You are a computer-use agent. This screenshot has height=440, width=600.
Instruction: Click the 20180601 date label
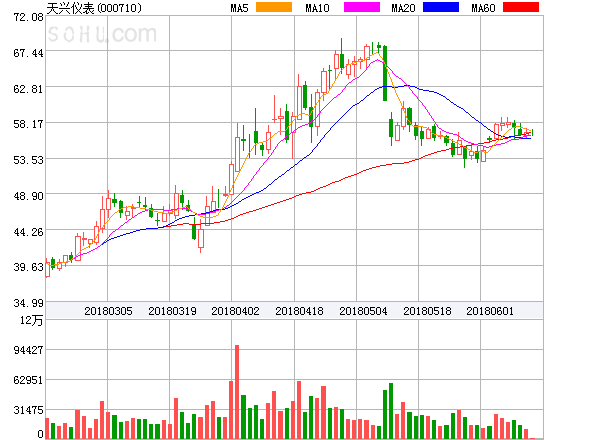tap(490, 311)
